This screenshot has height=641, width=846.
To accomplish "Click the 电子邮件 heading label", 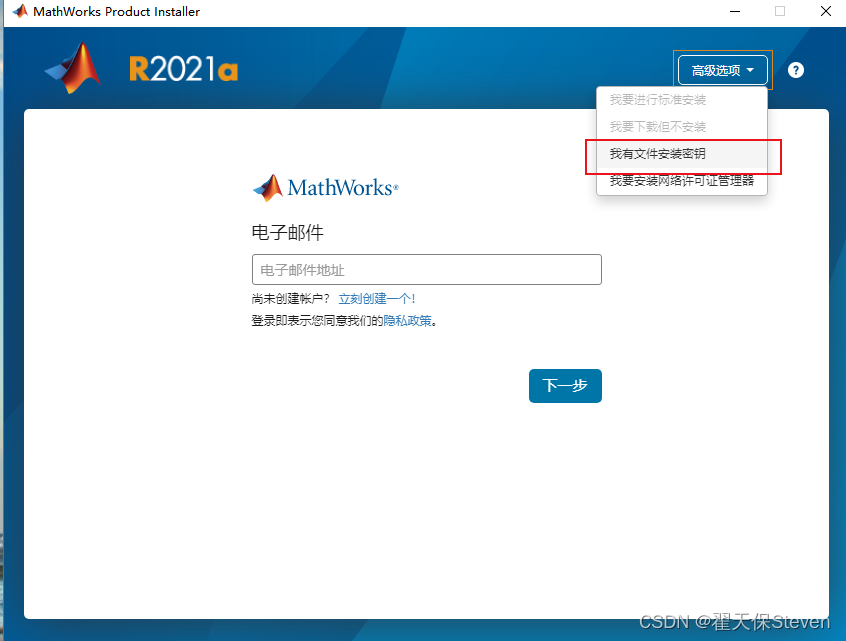I will [287, 233].
